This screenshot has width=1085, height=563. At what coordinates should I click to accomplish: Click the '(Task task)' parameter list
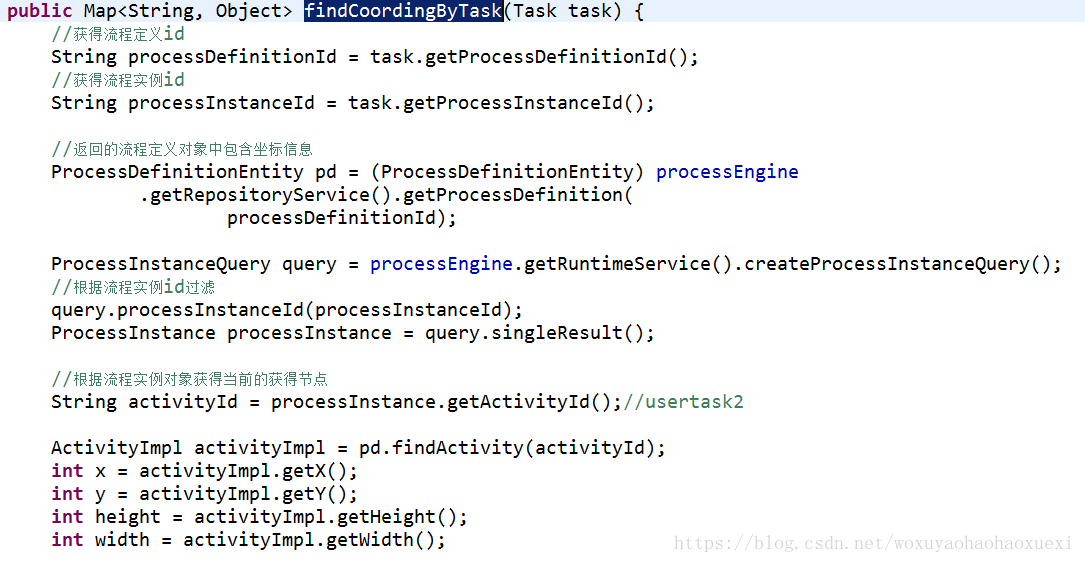[x=563, y=11]
